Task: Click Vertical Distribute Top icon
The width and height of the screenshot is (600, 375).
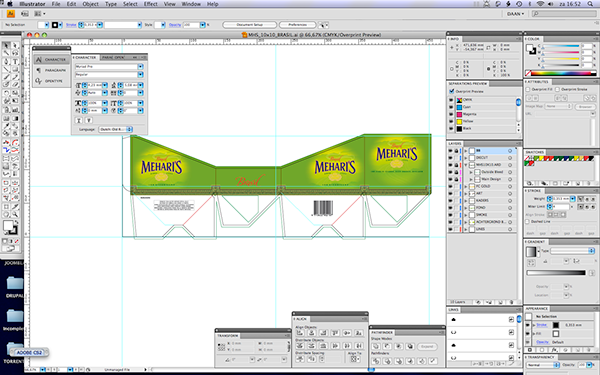Action: coord(300,346)
